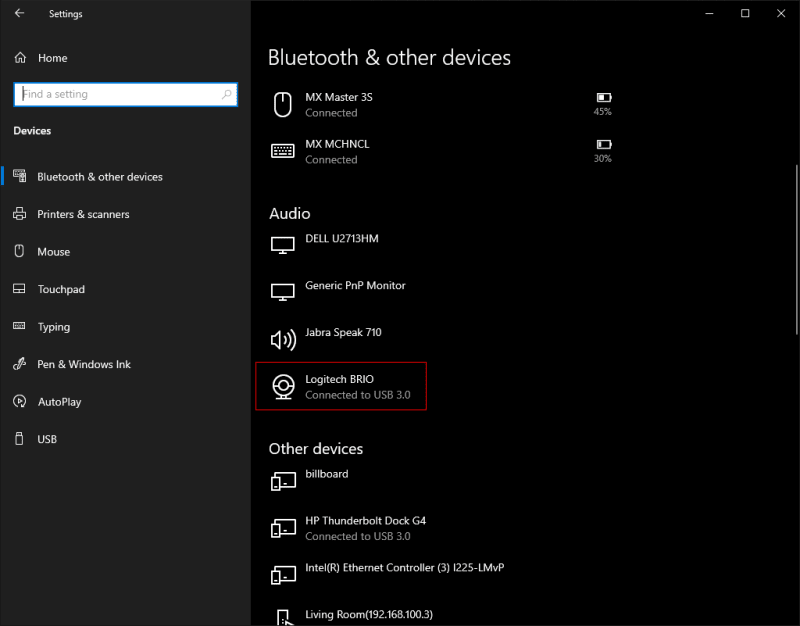Open Touchpad settings

(x=61, y=289)
